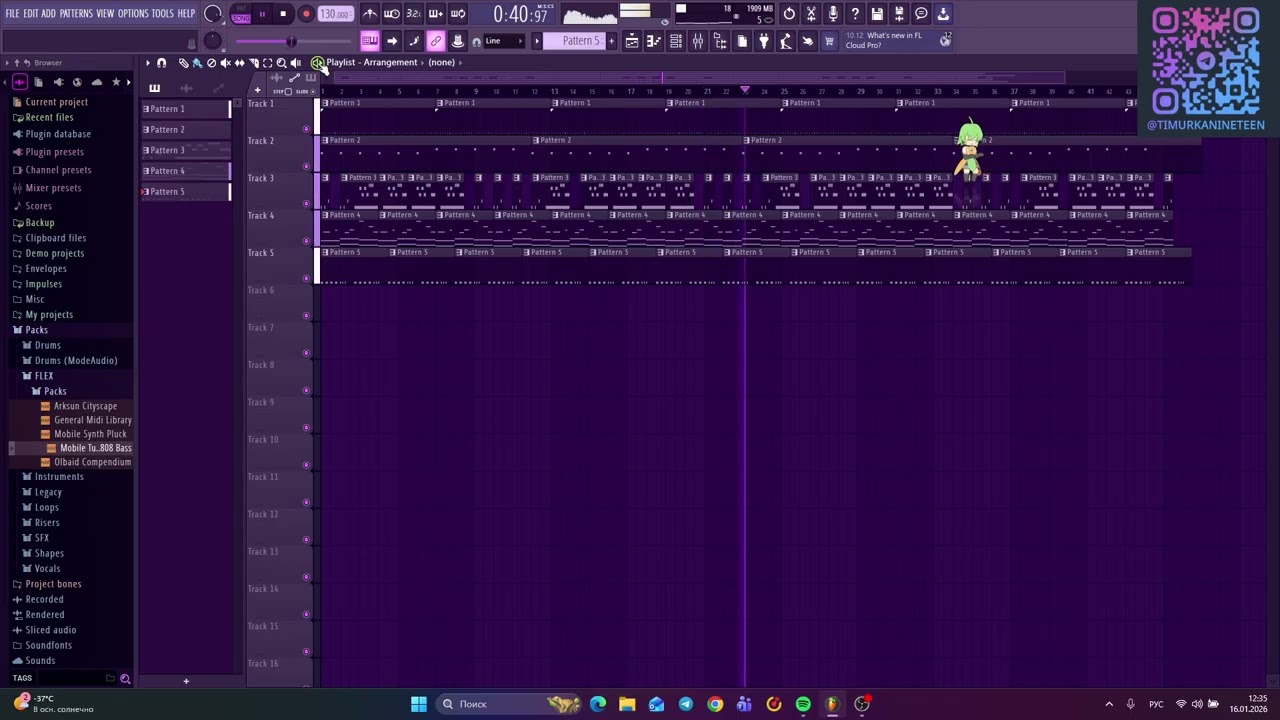Screen dimensions: 1280x720
Task: Select Pattern 3 in the pattern list
Action: 186,150
